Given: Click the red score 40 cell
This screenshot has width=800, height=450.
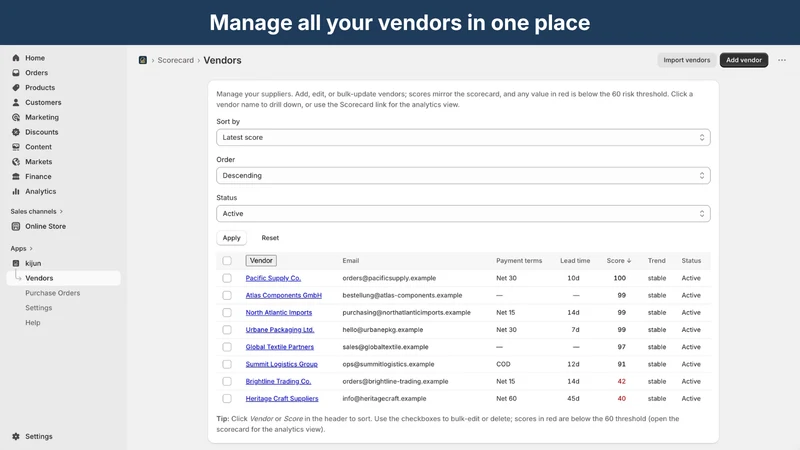Looking at the screenshot, I should tap(621, 398).
